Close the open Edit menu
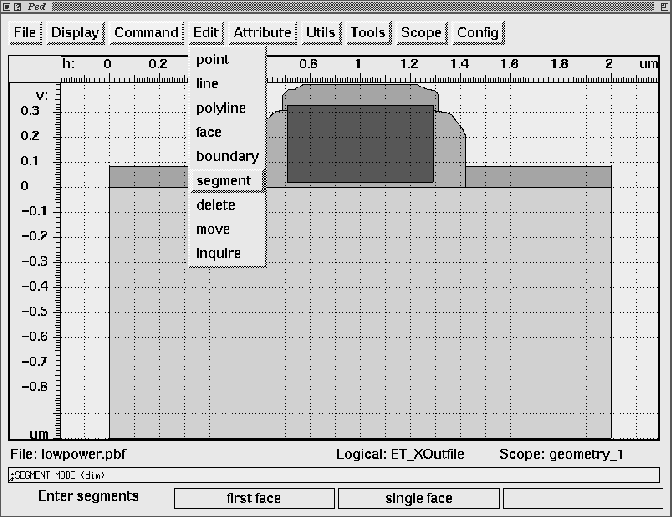 click(206, 33)
